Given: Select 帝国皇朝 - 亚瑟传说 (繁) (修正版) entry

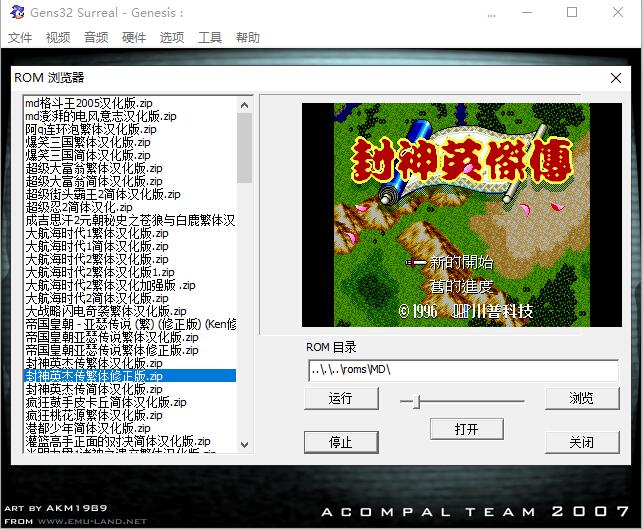Looking at the screenshot, I should pyautogui.click(x=130, y=324).
